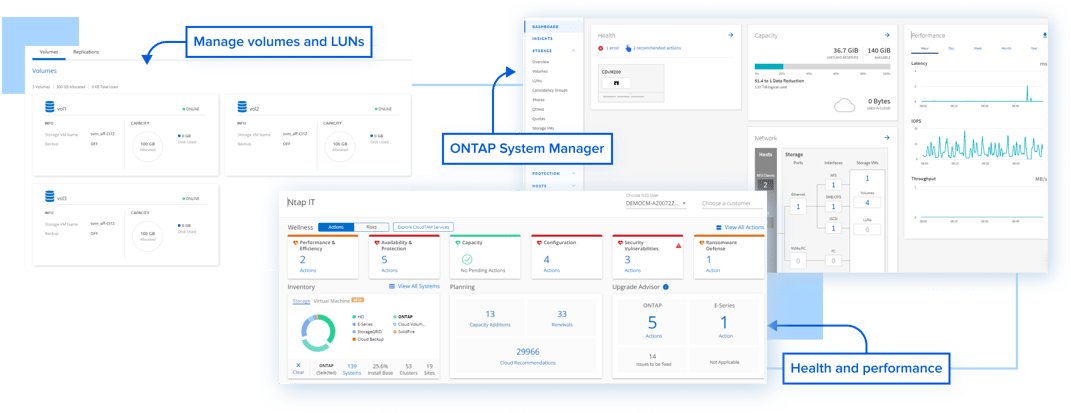Screen dimensions: 1071x413
Task: Open the Health panel arrow icon
Action: [x=731, y=35]
